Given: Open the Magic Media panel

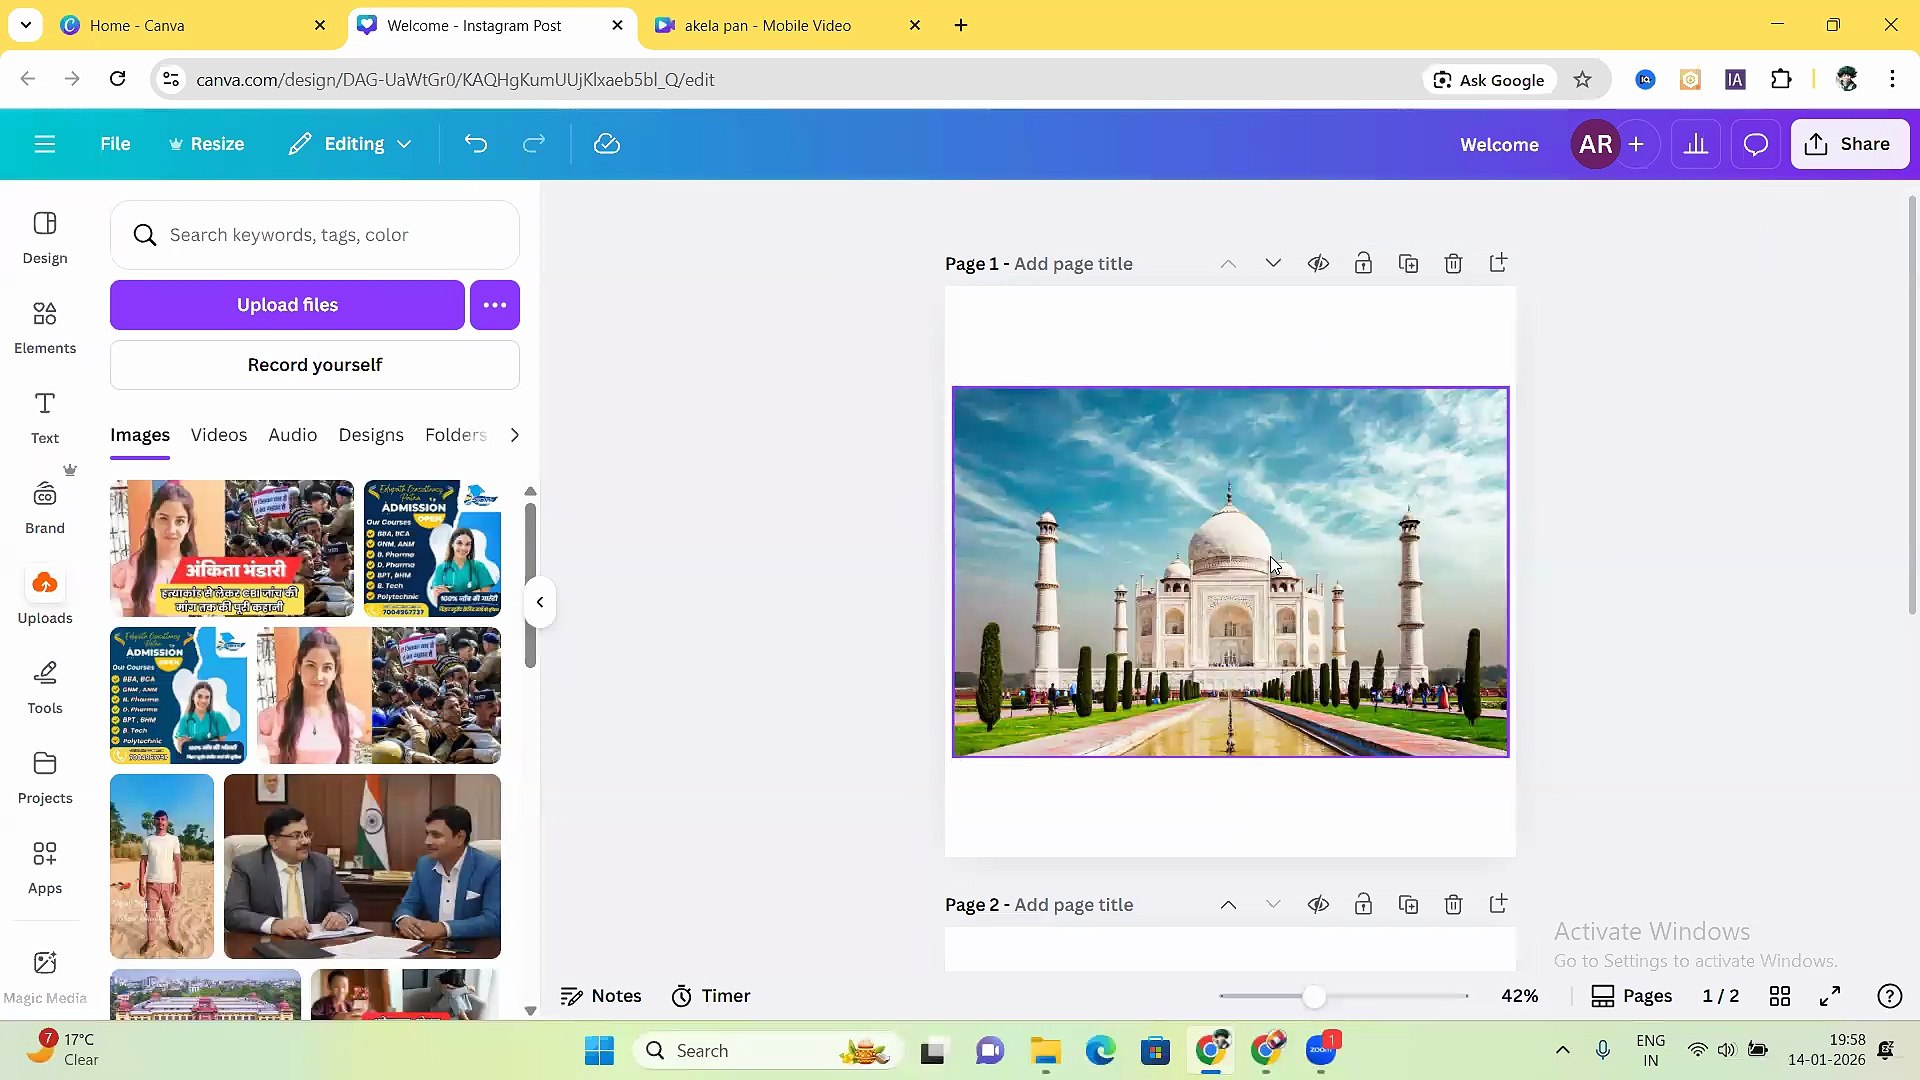Looking at the screenshot, I should (44, 975).
